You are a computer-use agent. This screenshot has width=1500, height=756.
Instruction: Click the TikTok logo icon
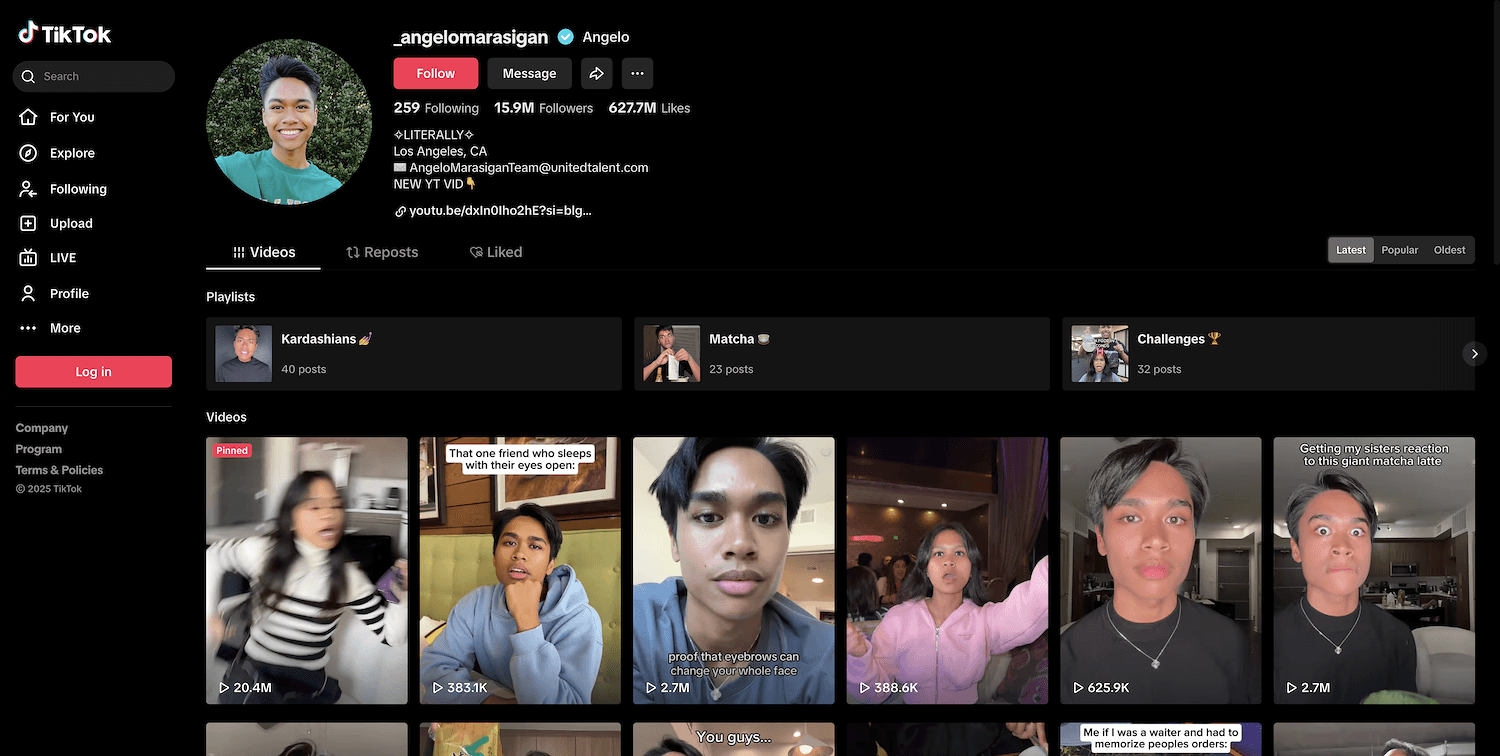click(x=28, y=33)
